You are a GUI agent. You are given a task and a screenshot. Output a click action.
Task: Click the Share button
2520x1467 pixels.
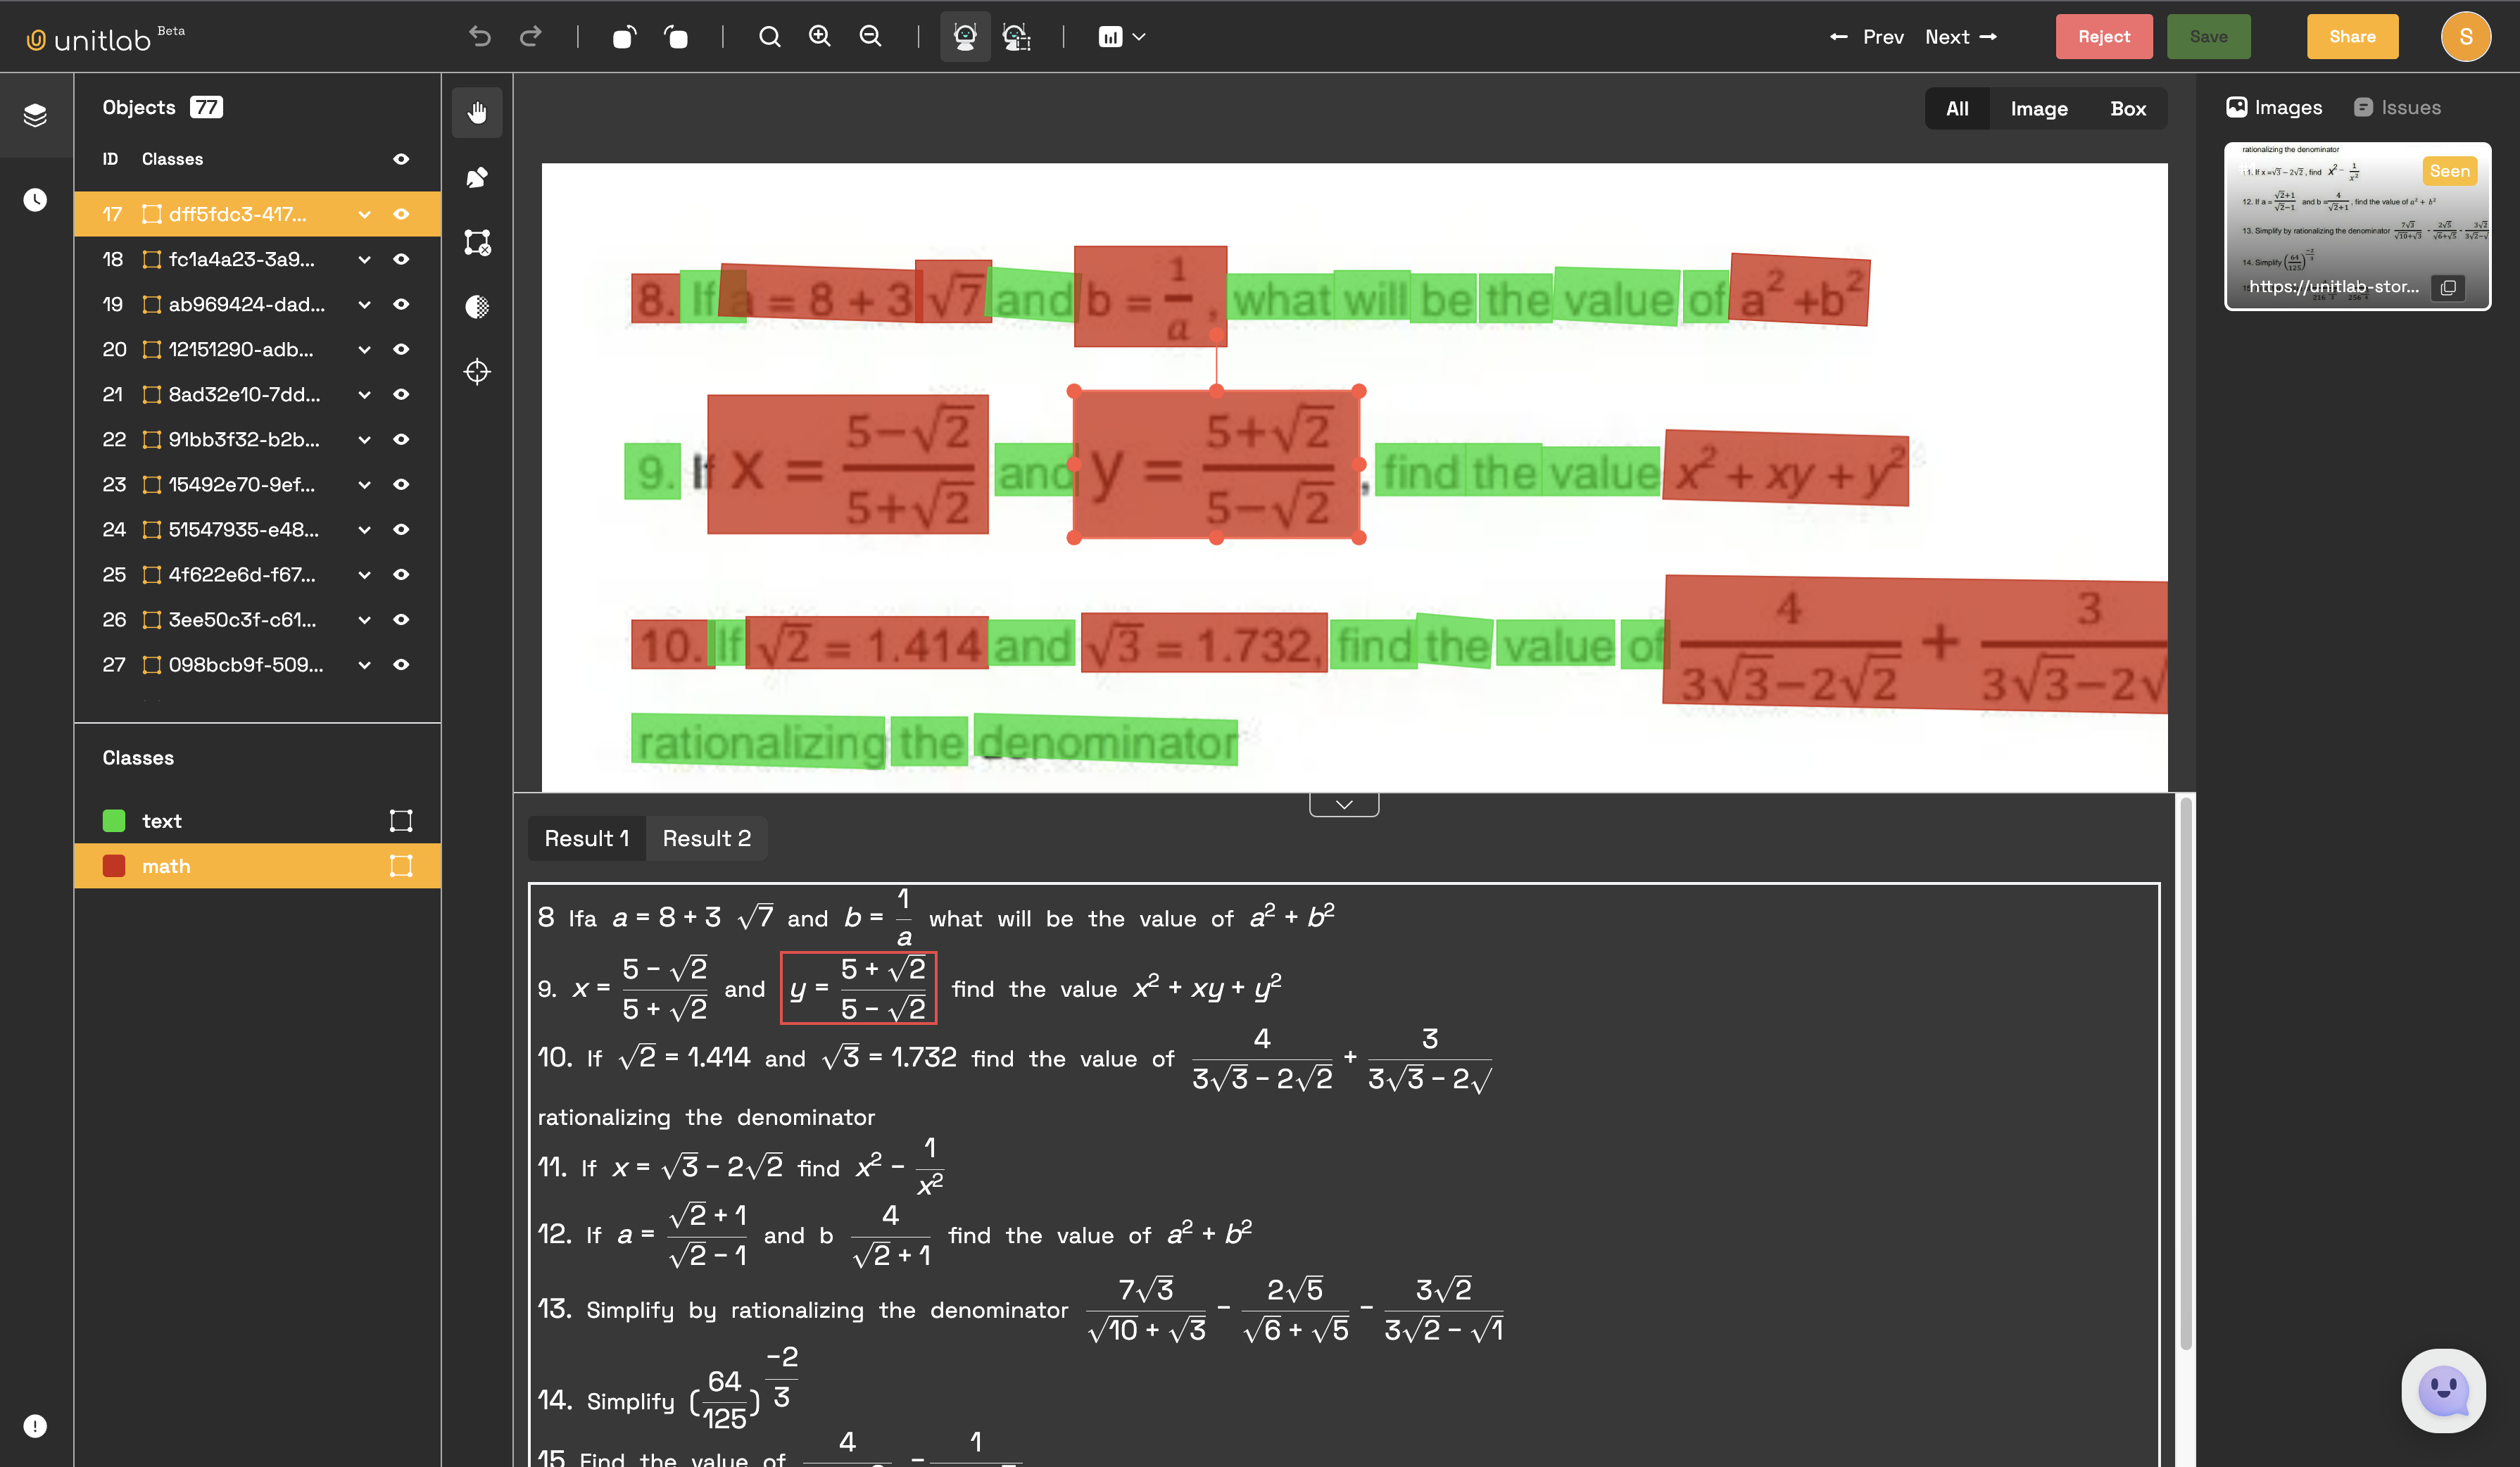pos(2352,37)
